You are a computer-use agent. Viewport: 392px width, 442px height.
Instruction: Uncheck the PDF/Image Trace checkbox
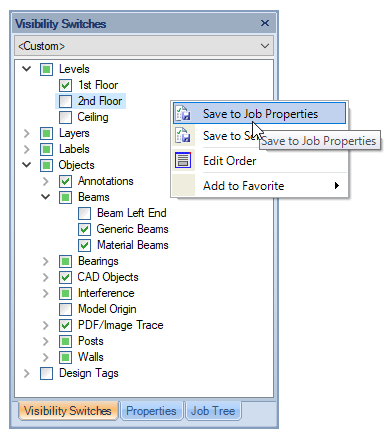click(x=65, y=325)
